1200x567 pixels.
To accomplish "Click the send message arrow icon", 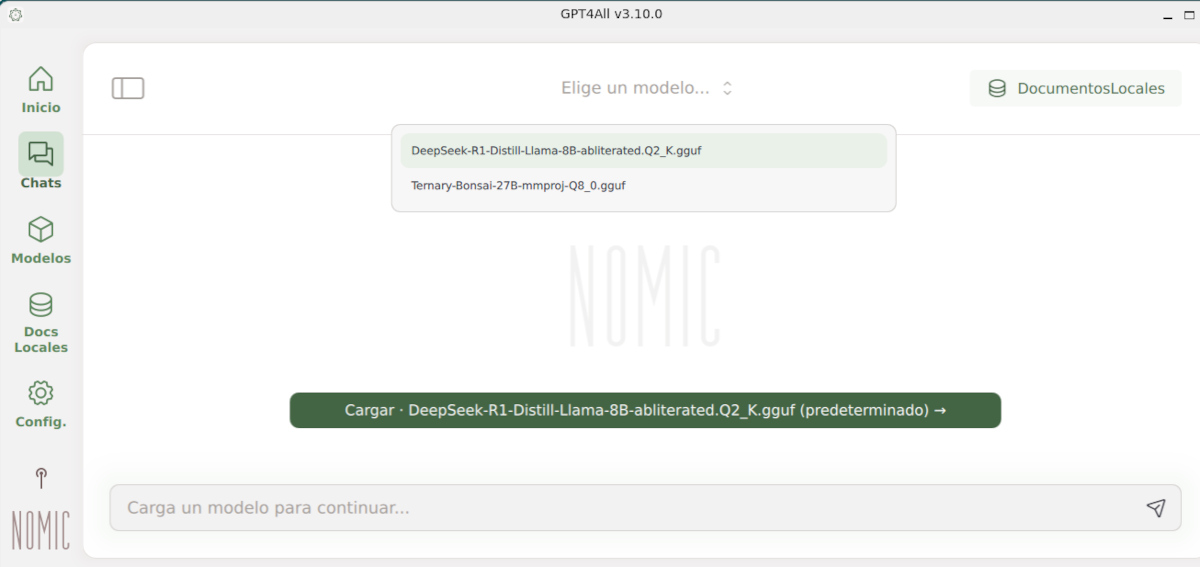I will coord(1156,508).
